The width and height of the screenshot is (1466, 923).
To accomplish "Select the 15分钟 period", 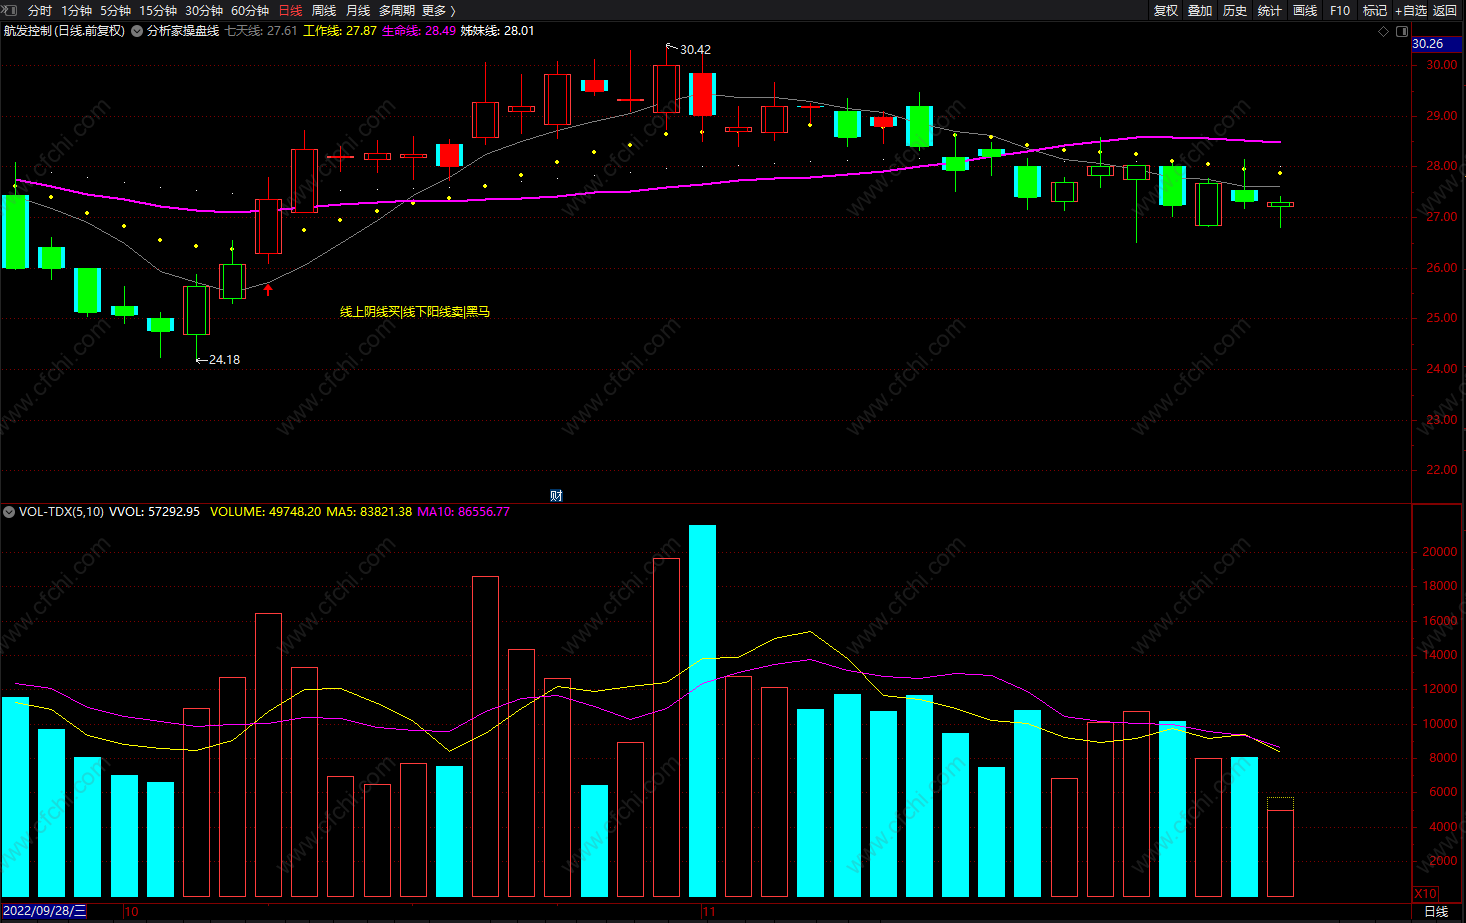I will pos(158,10).
